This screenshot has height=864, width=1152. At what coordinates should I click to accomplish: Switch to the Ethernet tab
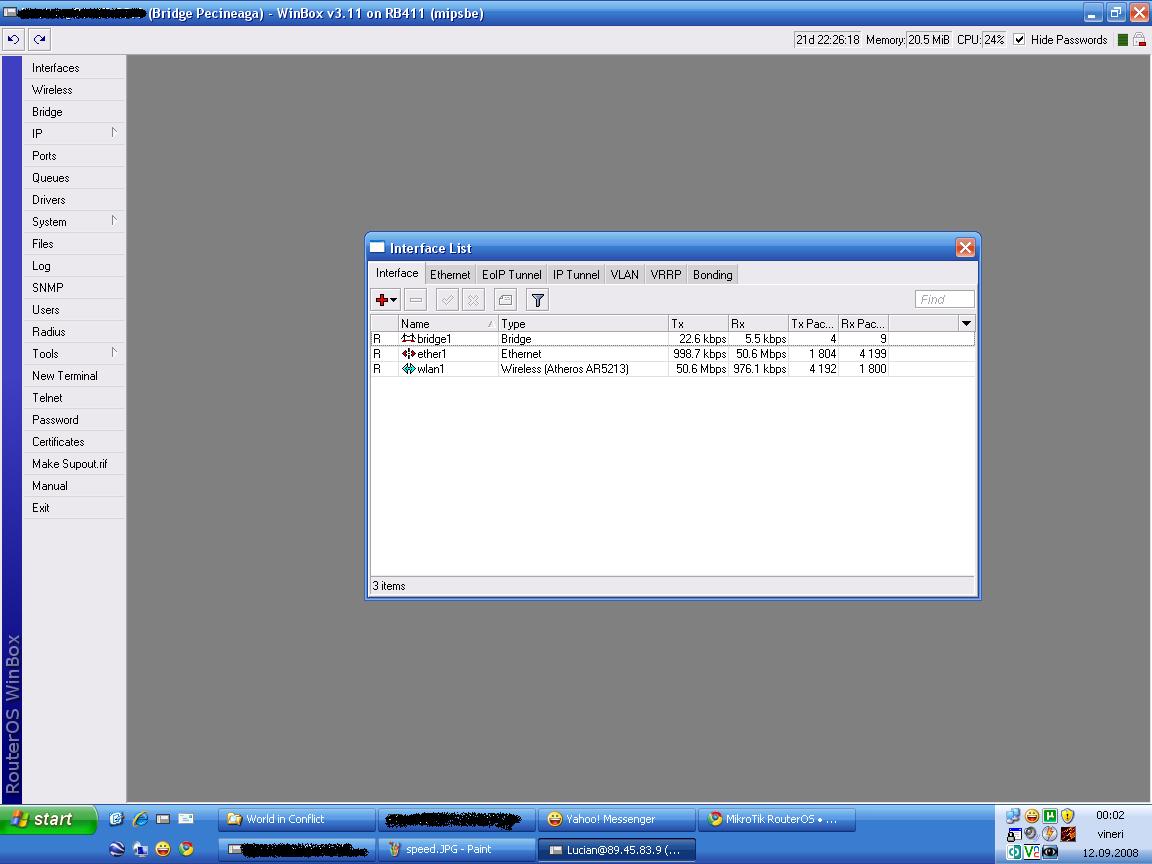pos(450,275)
